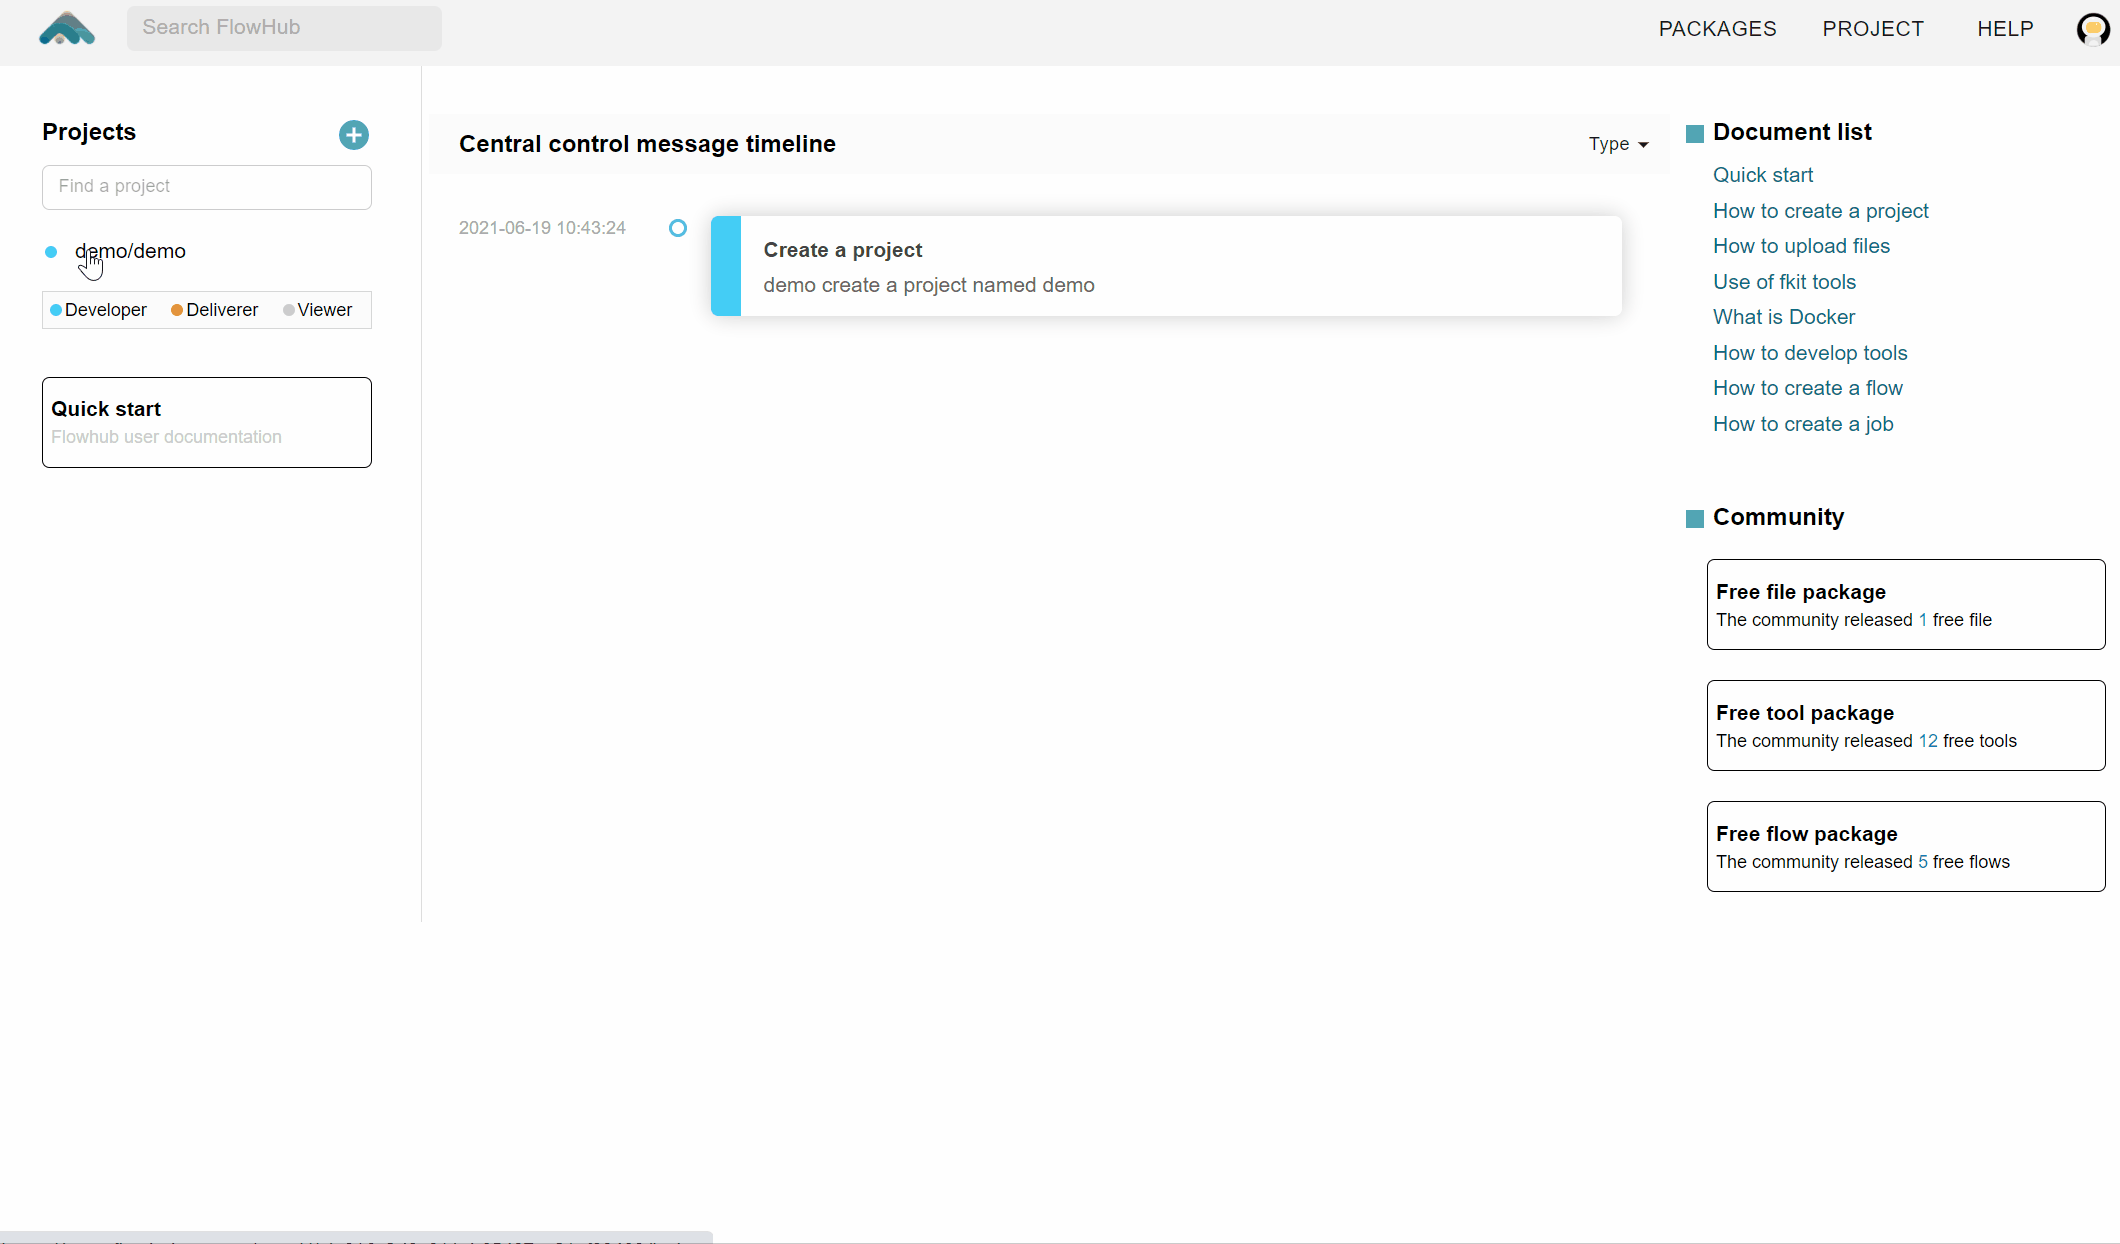The width and height of the screenshot is (2120, 1244).
Task: Open the PACKAGES menu
Action: pyautogui.click(x=1717, y=29)
